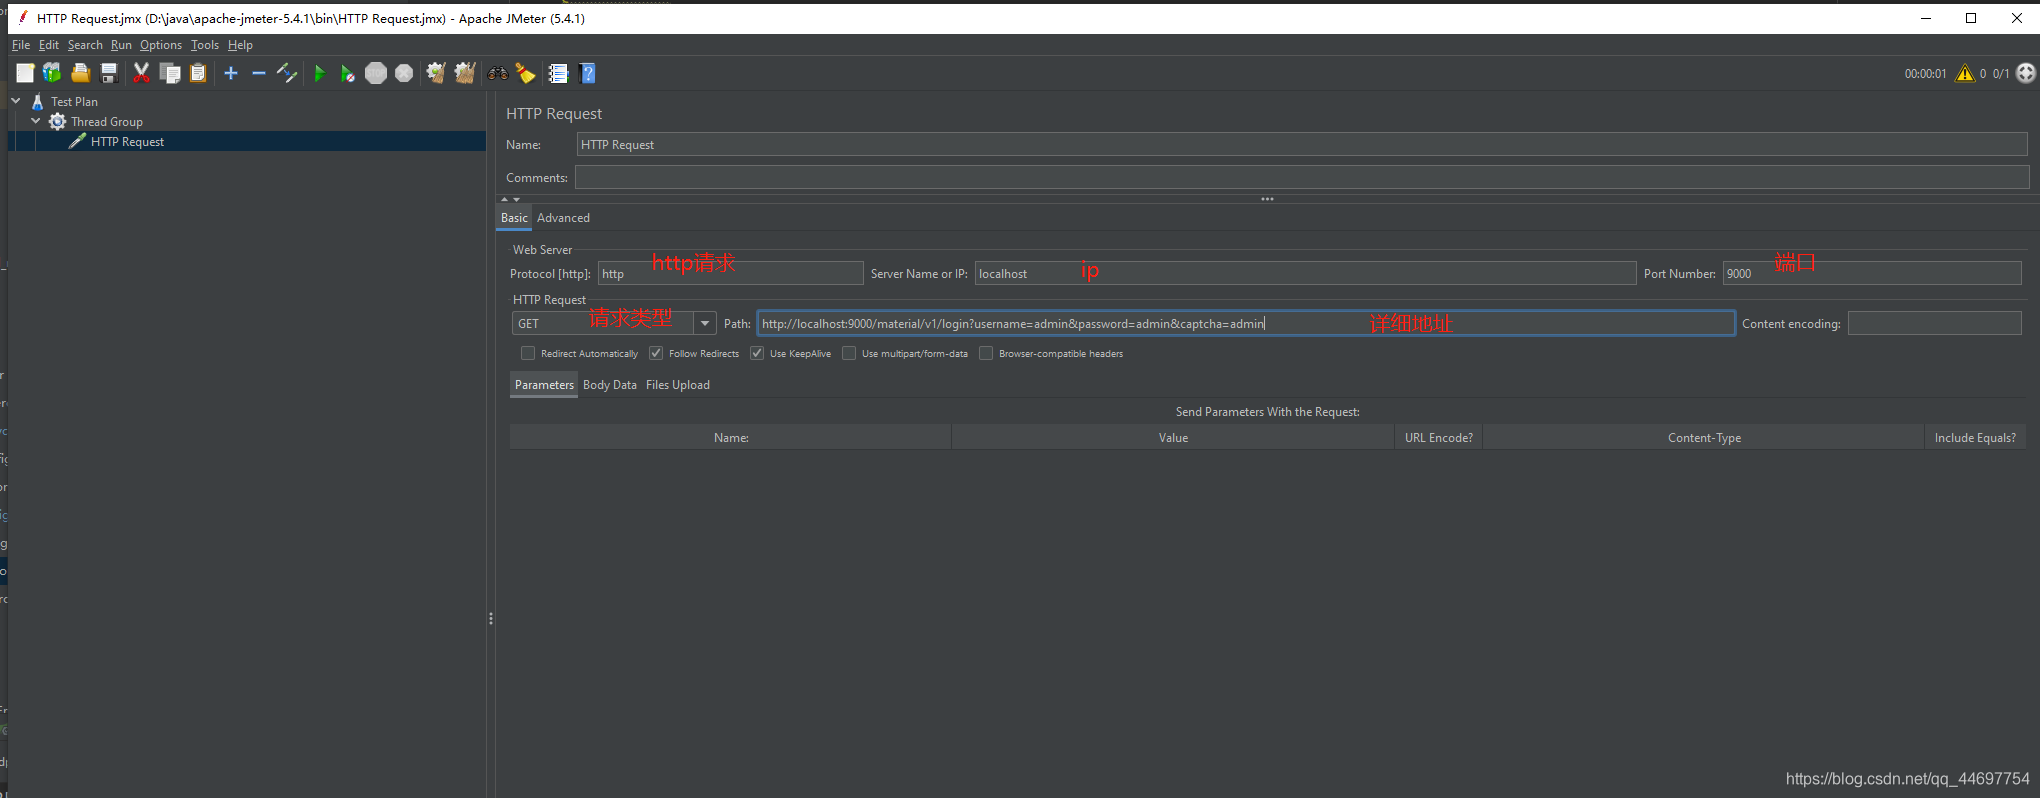The image size is (2040, 798).
Task: Open the GET request method dropdown
Action: pyautogui.click(x=705, y=323)
